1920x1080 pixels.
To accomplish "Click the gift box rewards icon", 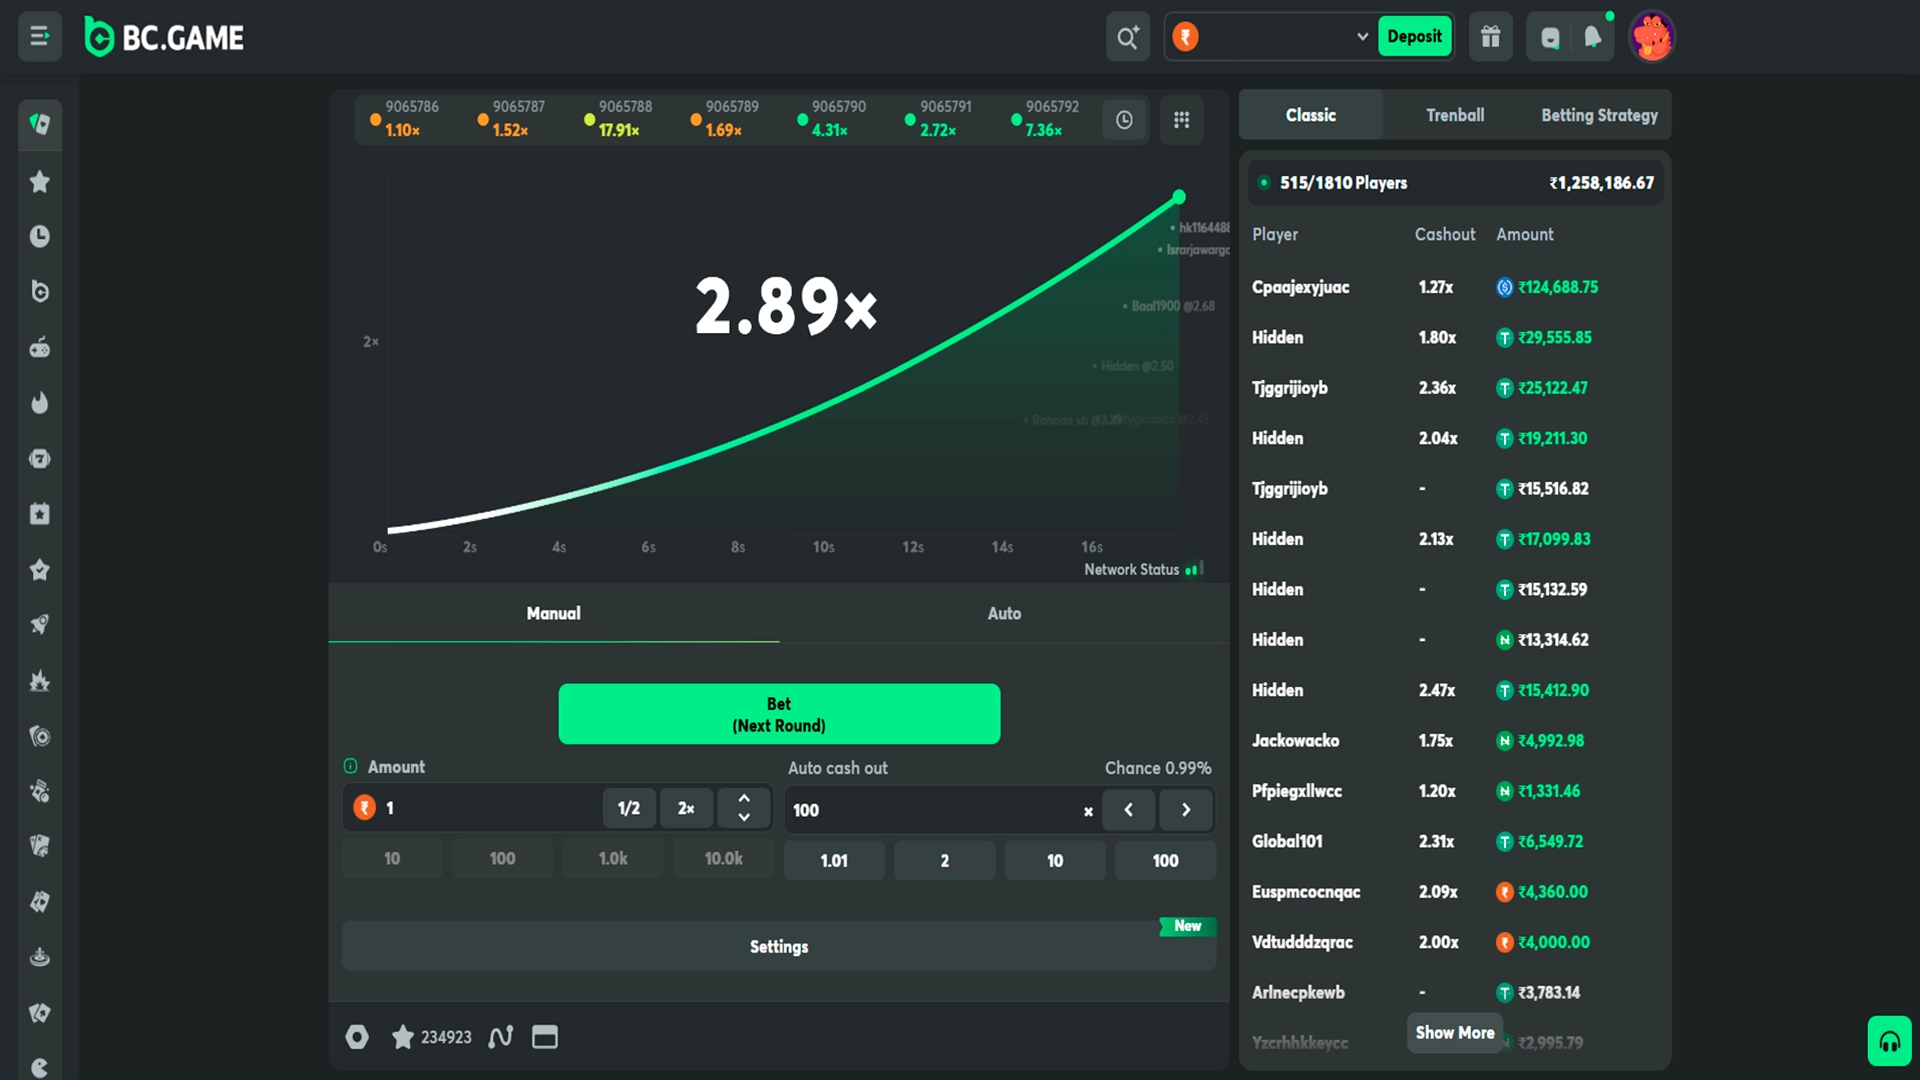I will (1490, 37).
